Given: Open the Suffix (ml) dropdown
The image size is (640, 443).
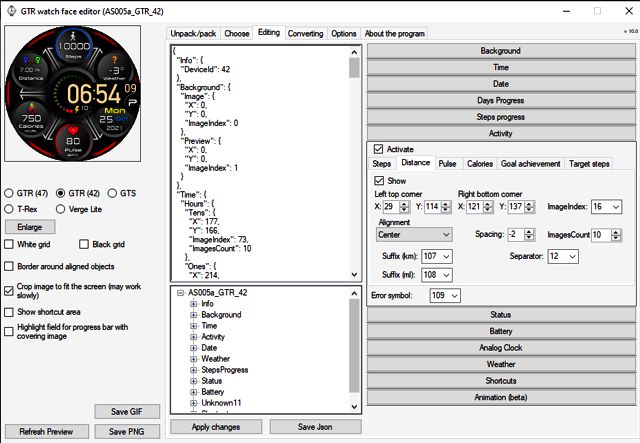Looking at the screenshot, I should (436, 275).
